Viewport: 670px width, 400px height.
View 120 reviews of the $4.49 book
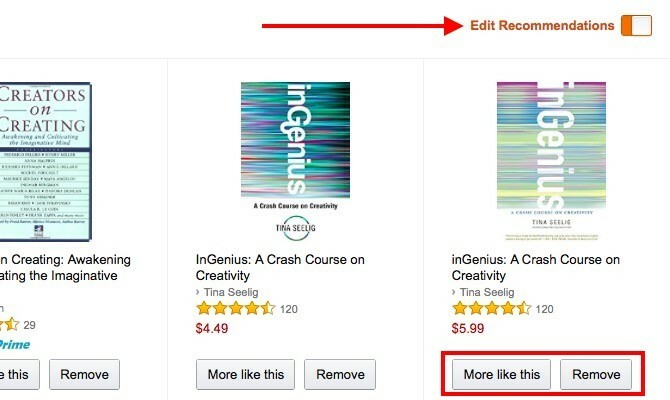click(289, 309)
